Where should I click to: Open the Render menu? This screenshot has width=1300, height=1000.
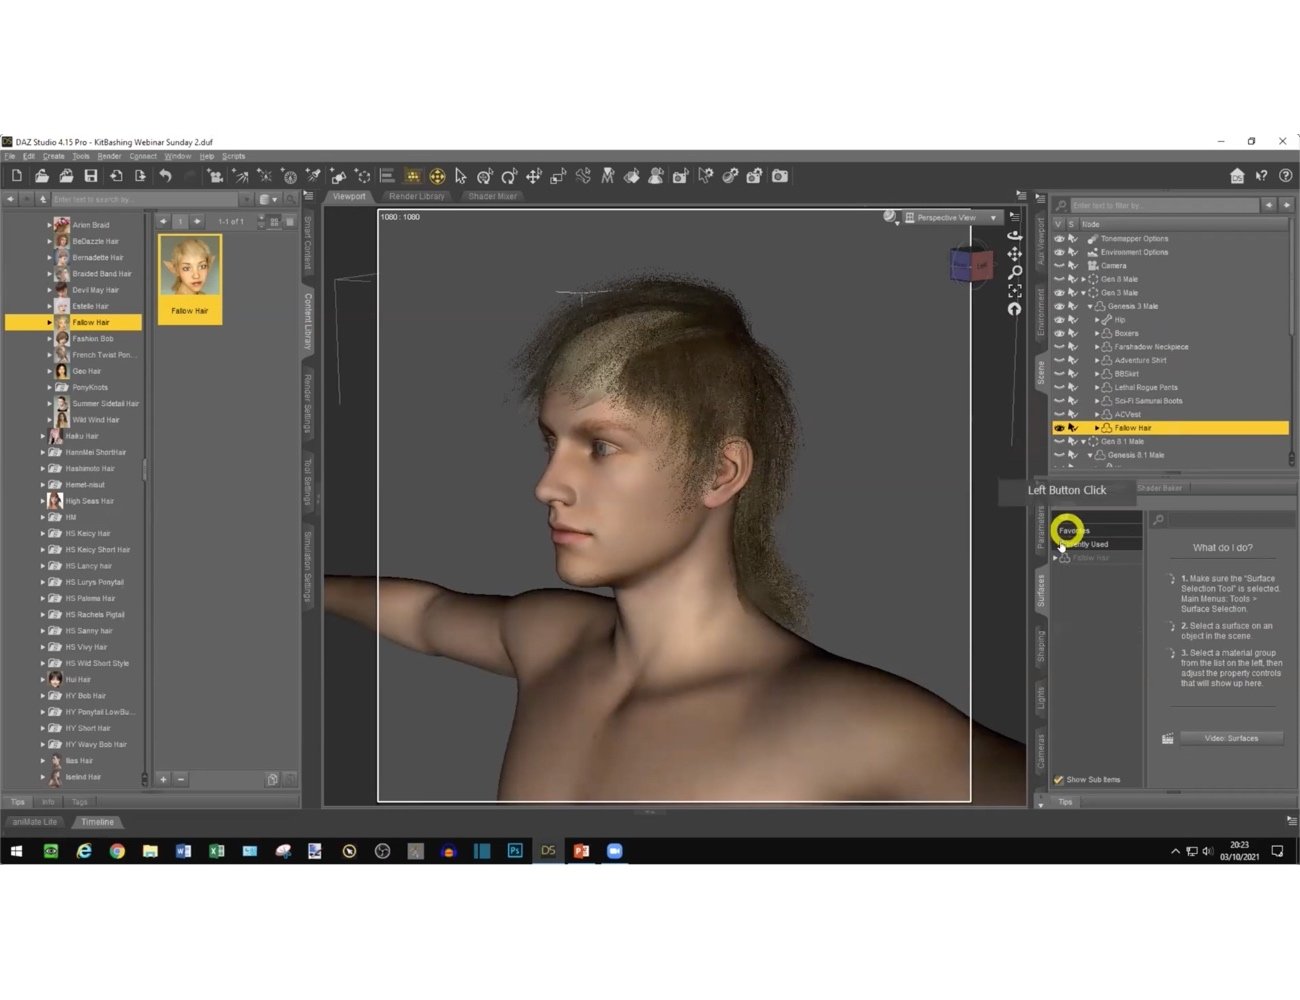coord(109,156)
